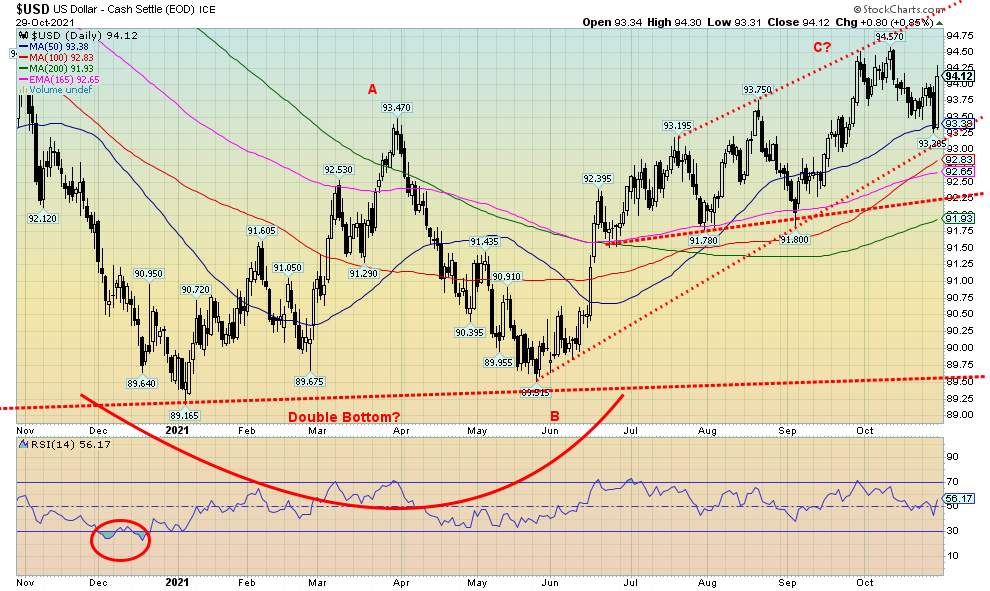The width and height of the screenshot is (990, 591).
Task: Click the 89.165 low price label
Action: pyautogui.click(x=185, y=414)
